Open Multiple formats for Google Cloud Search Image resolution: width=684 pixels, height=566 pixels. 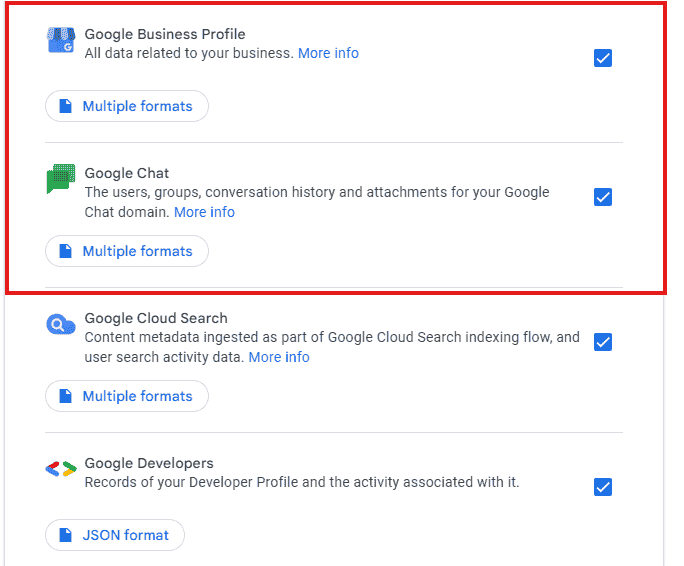tap(127, 396)
